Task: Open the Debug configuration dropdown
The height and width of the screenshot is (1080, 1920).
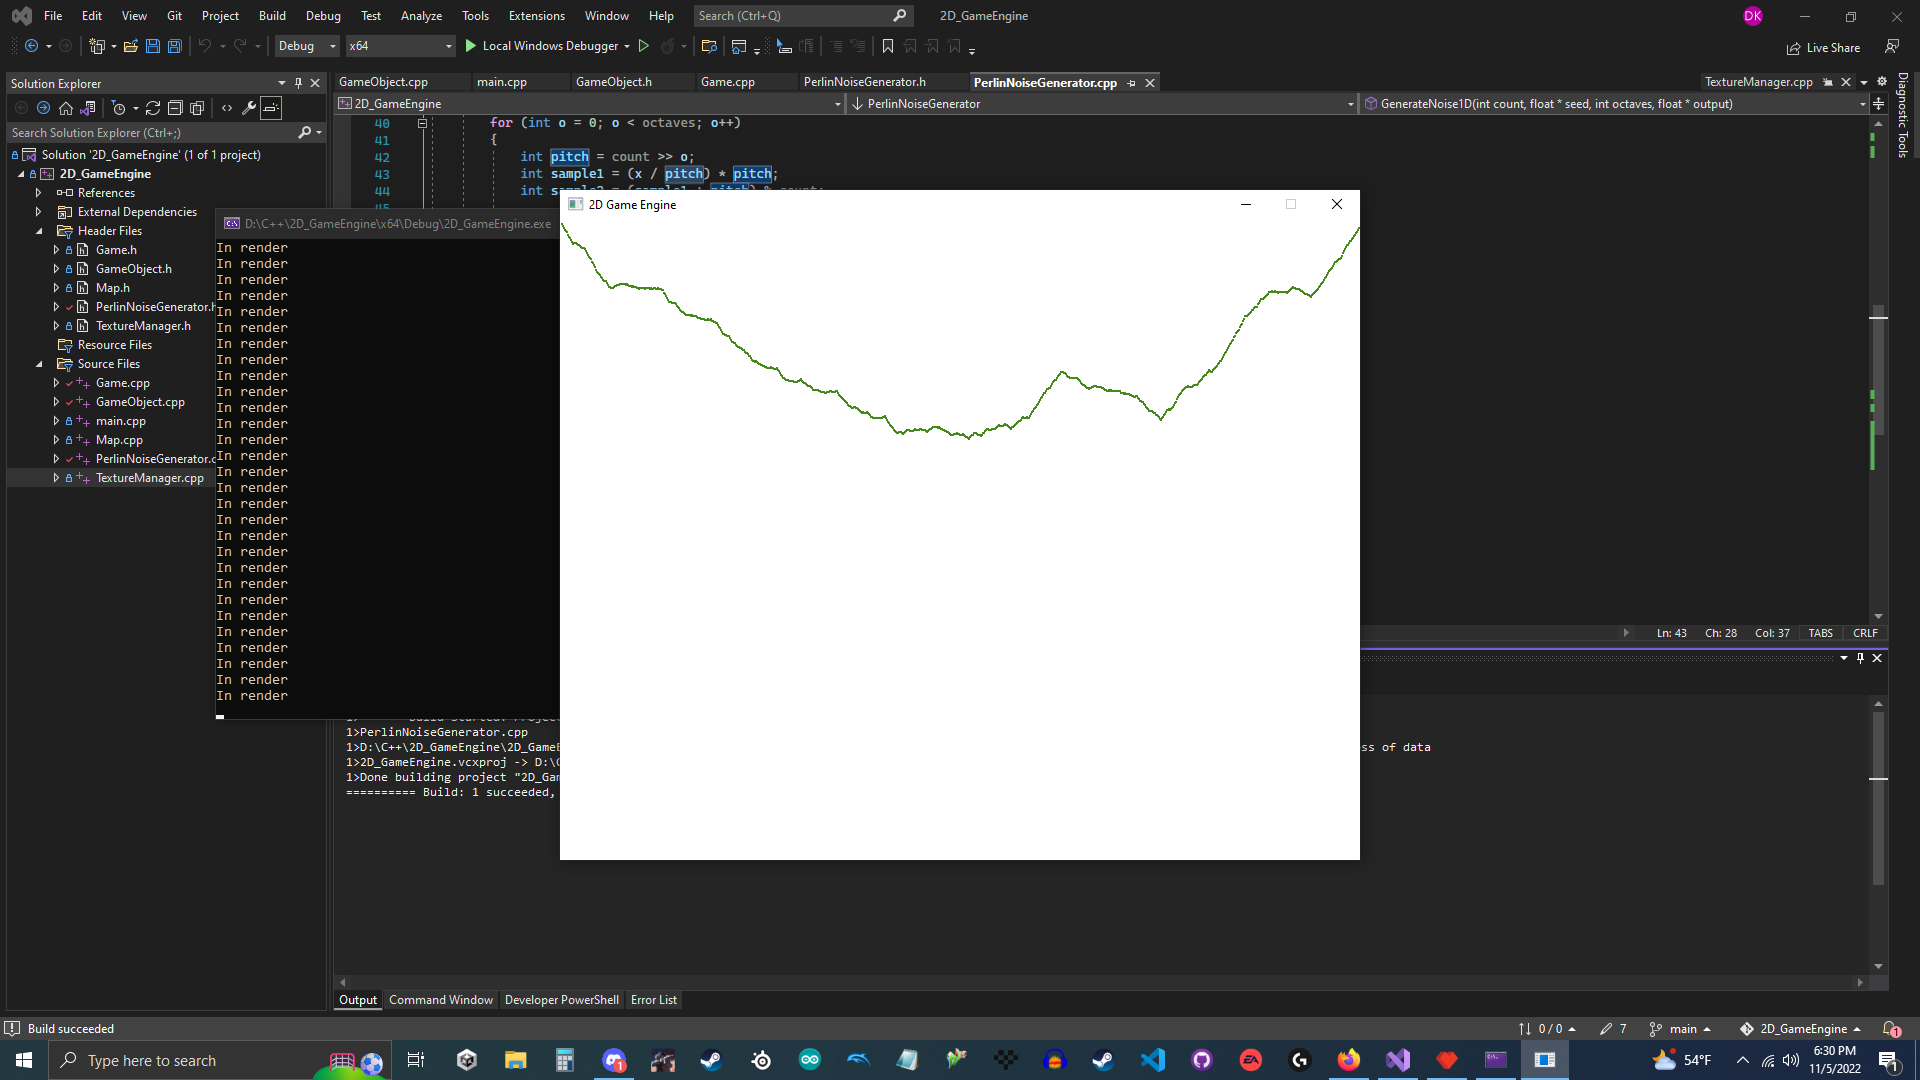Action: 306,46
